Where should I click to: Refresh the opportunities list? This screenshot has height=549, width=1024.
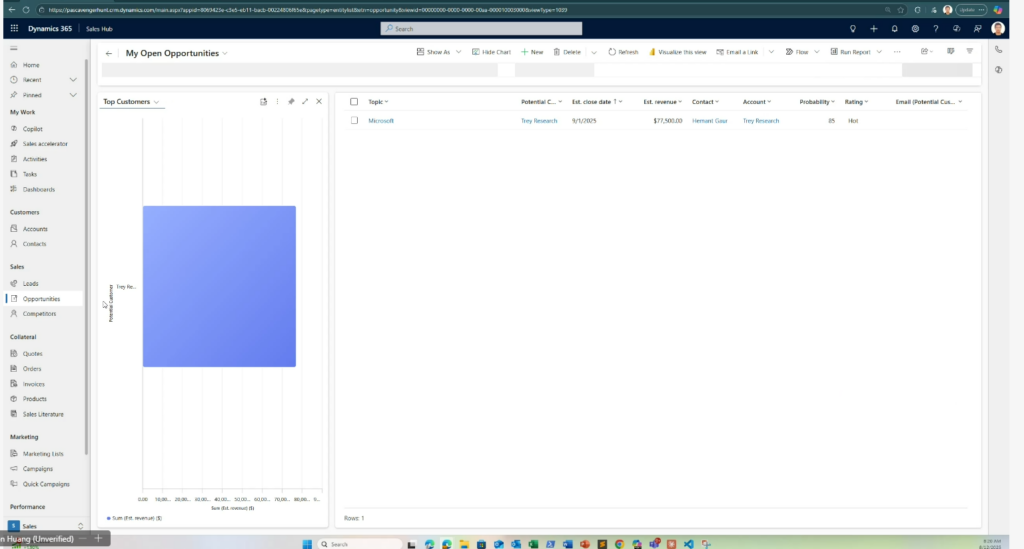coord(623,52)
